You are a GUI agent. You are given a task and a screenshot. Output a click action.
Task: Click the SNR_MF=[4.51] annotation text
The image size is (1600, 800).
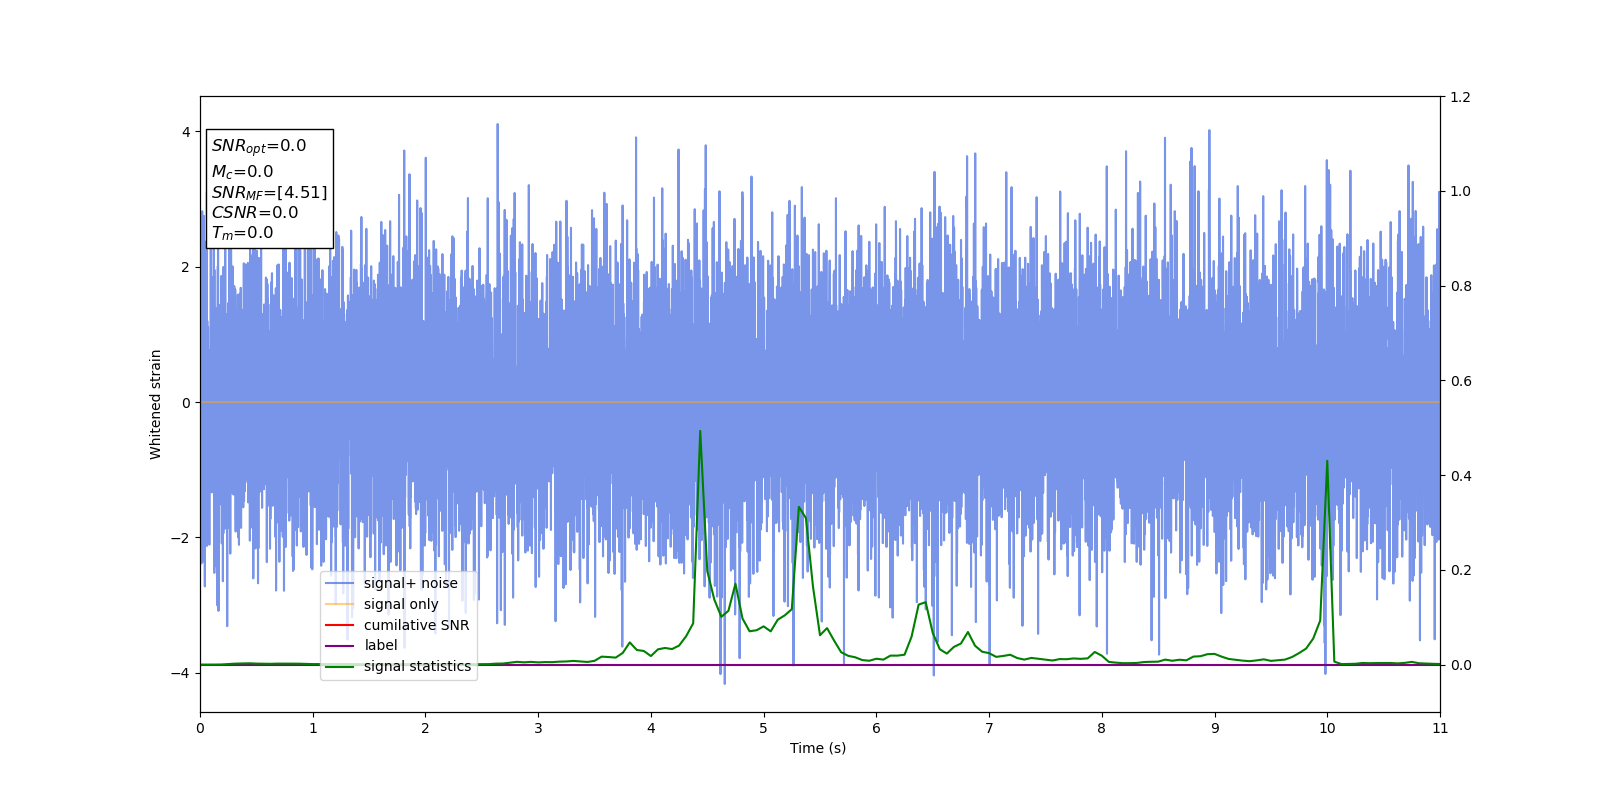(x=269, y=192)
